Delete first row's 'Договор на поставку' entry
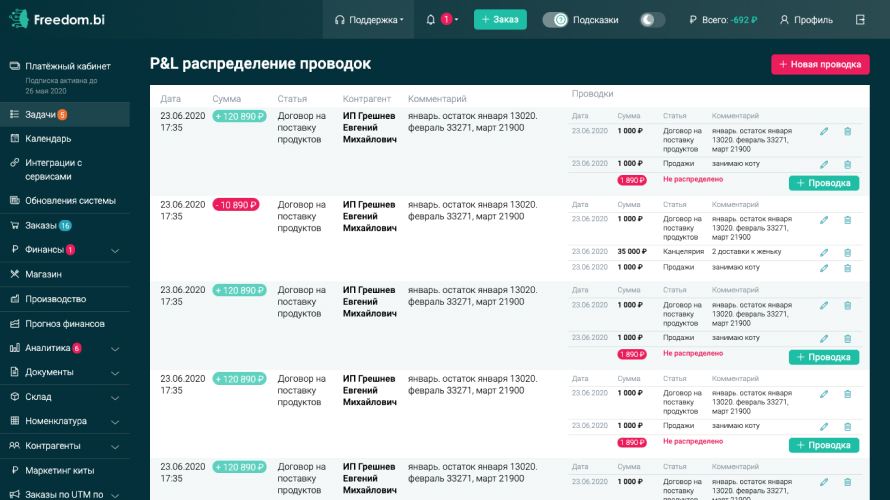Image resolution: width=890 pixels, height=500 pixels. coord(847,132)
